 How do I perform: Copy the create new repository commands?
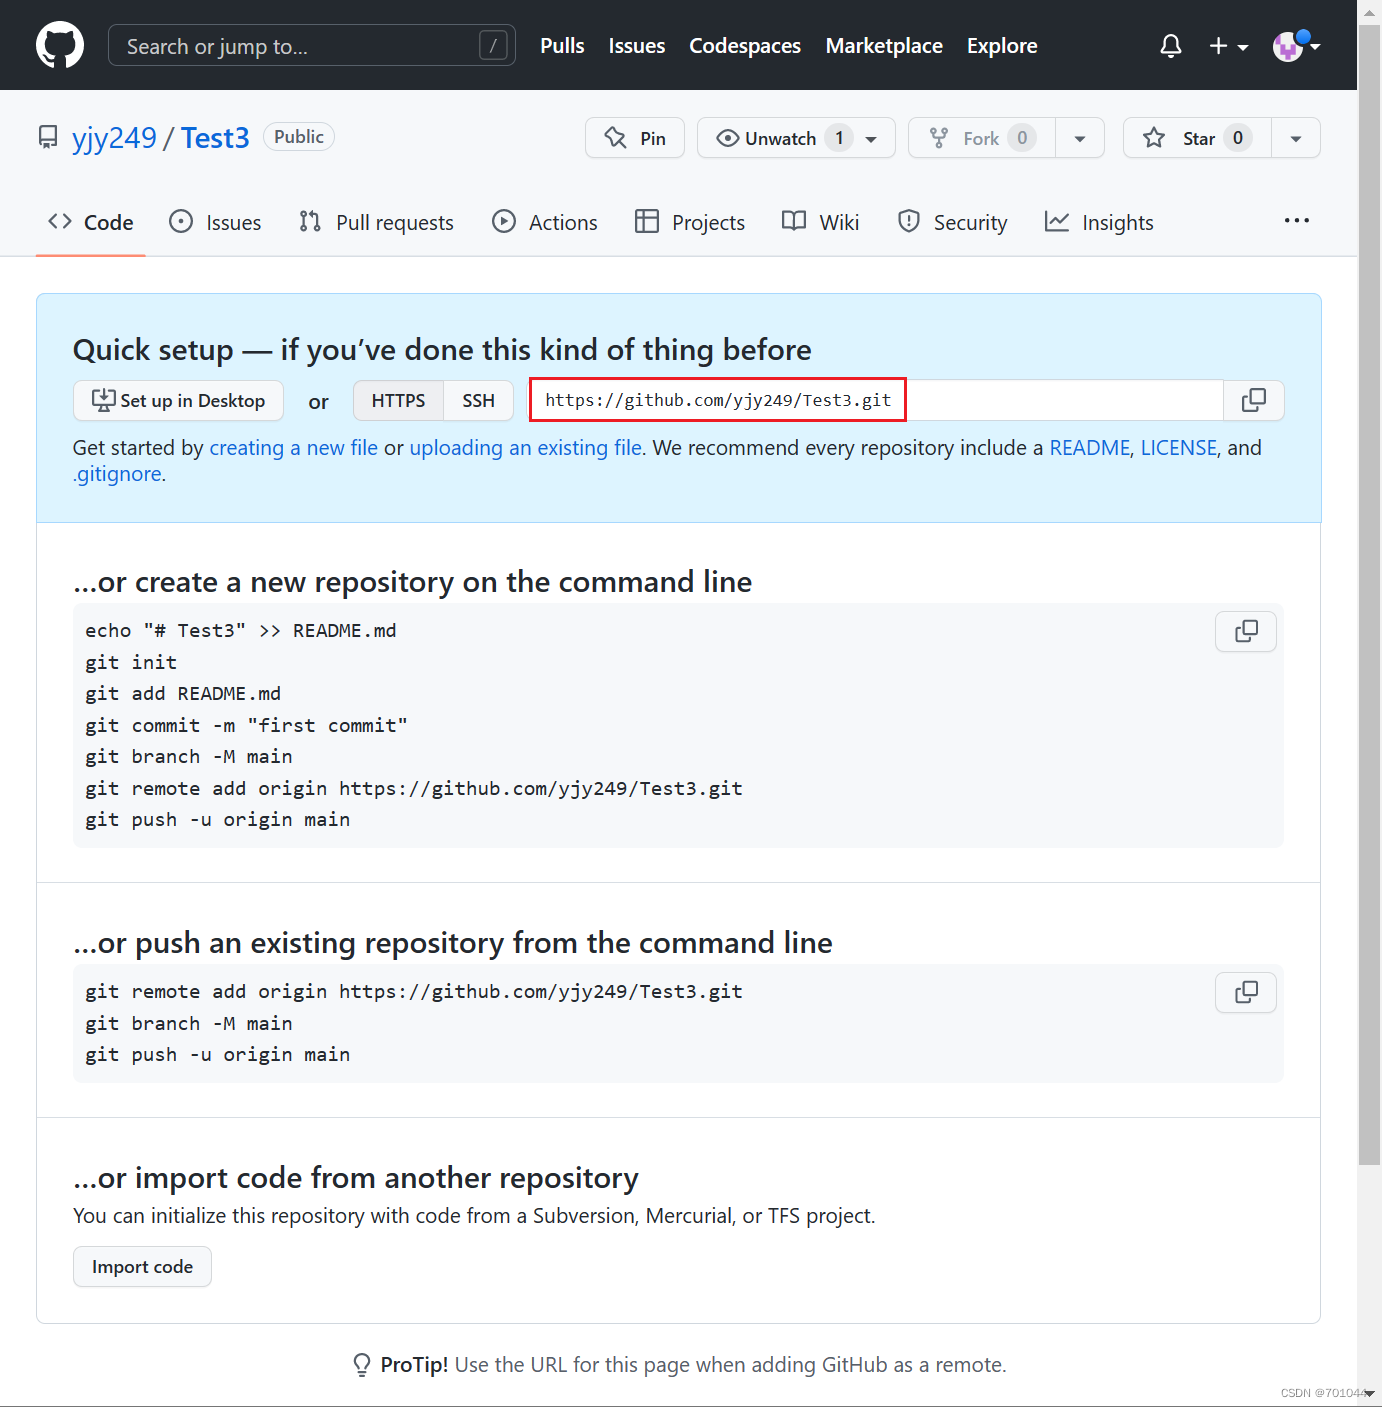pyautogui.click(x=1246, y=631)
